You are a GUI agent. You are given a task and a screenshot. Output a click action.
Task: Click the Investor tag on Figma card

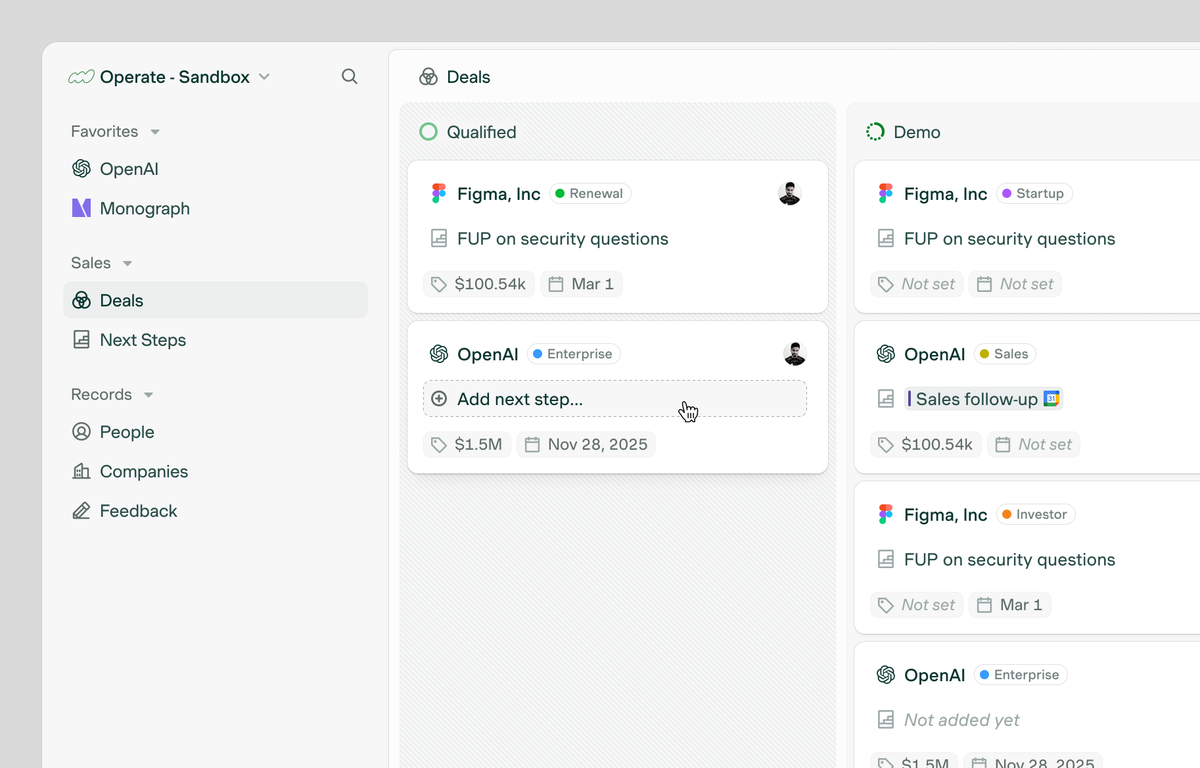[x=1035, y=515]
